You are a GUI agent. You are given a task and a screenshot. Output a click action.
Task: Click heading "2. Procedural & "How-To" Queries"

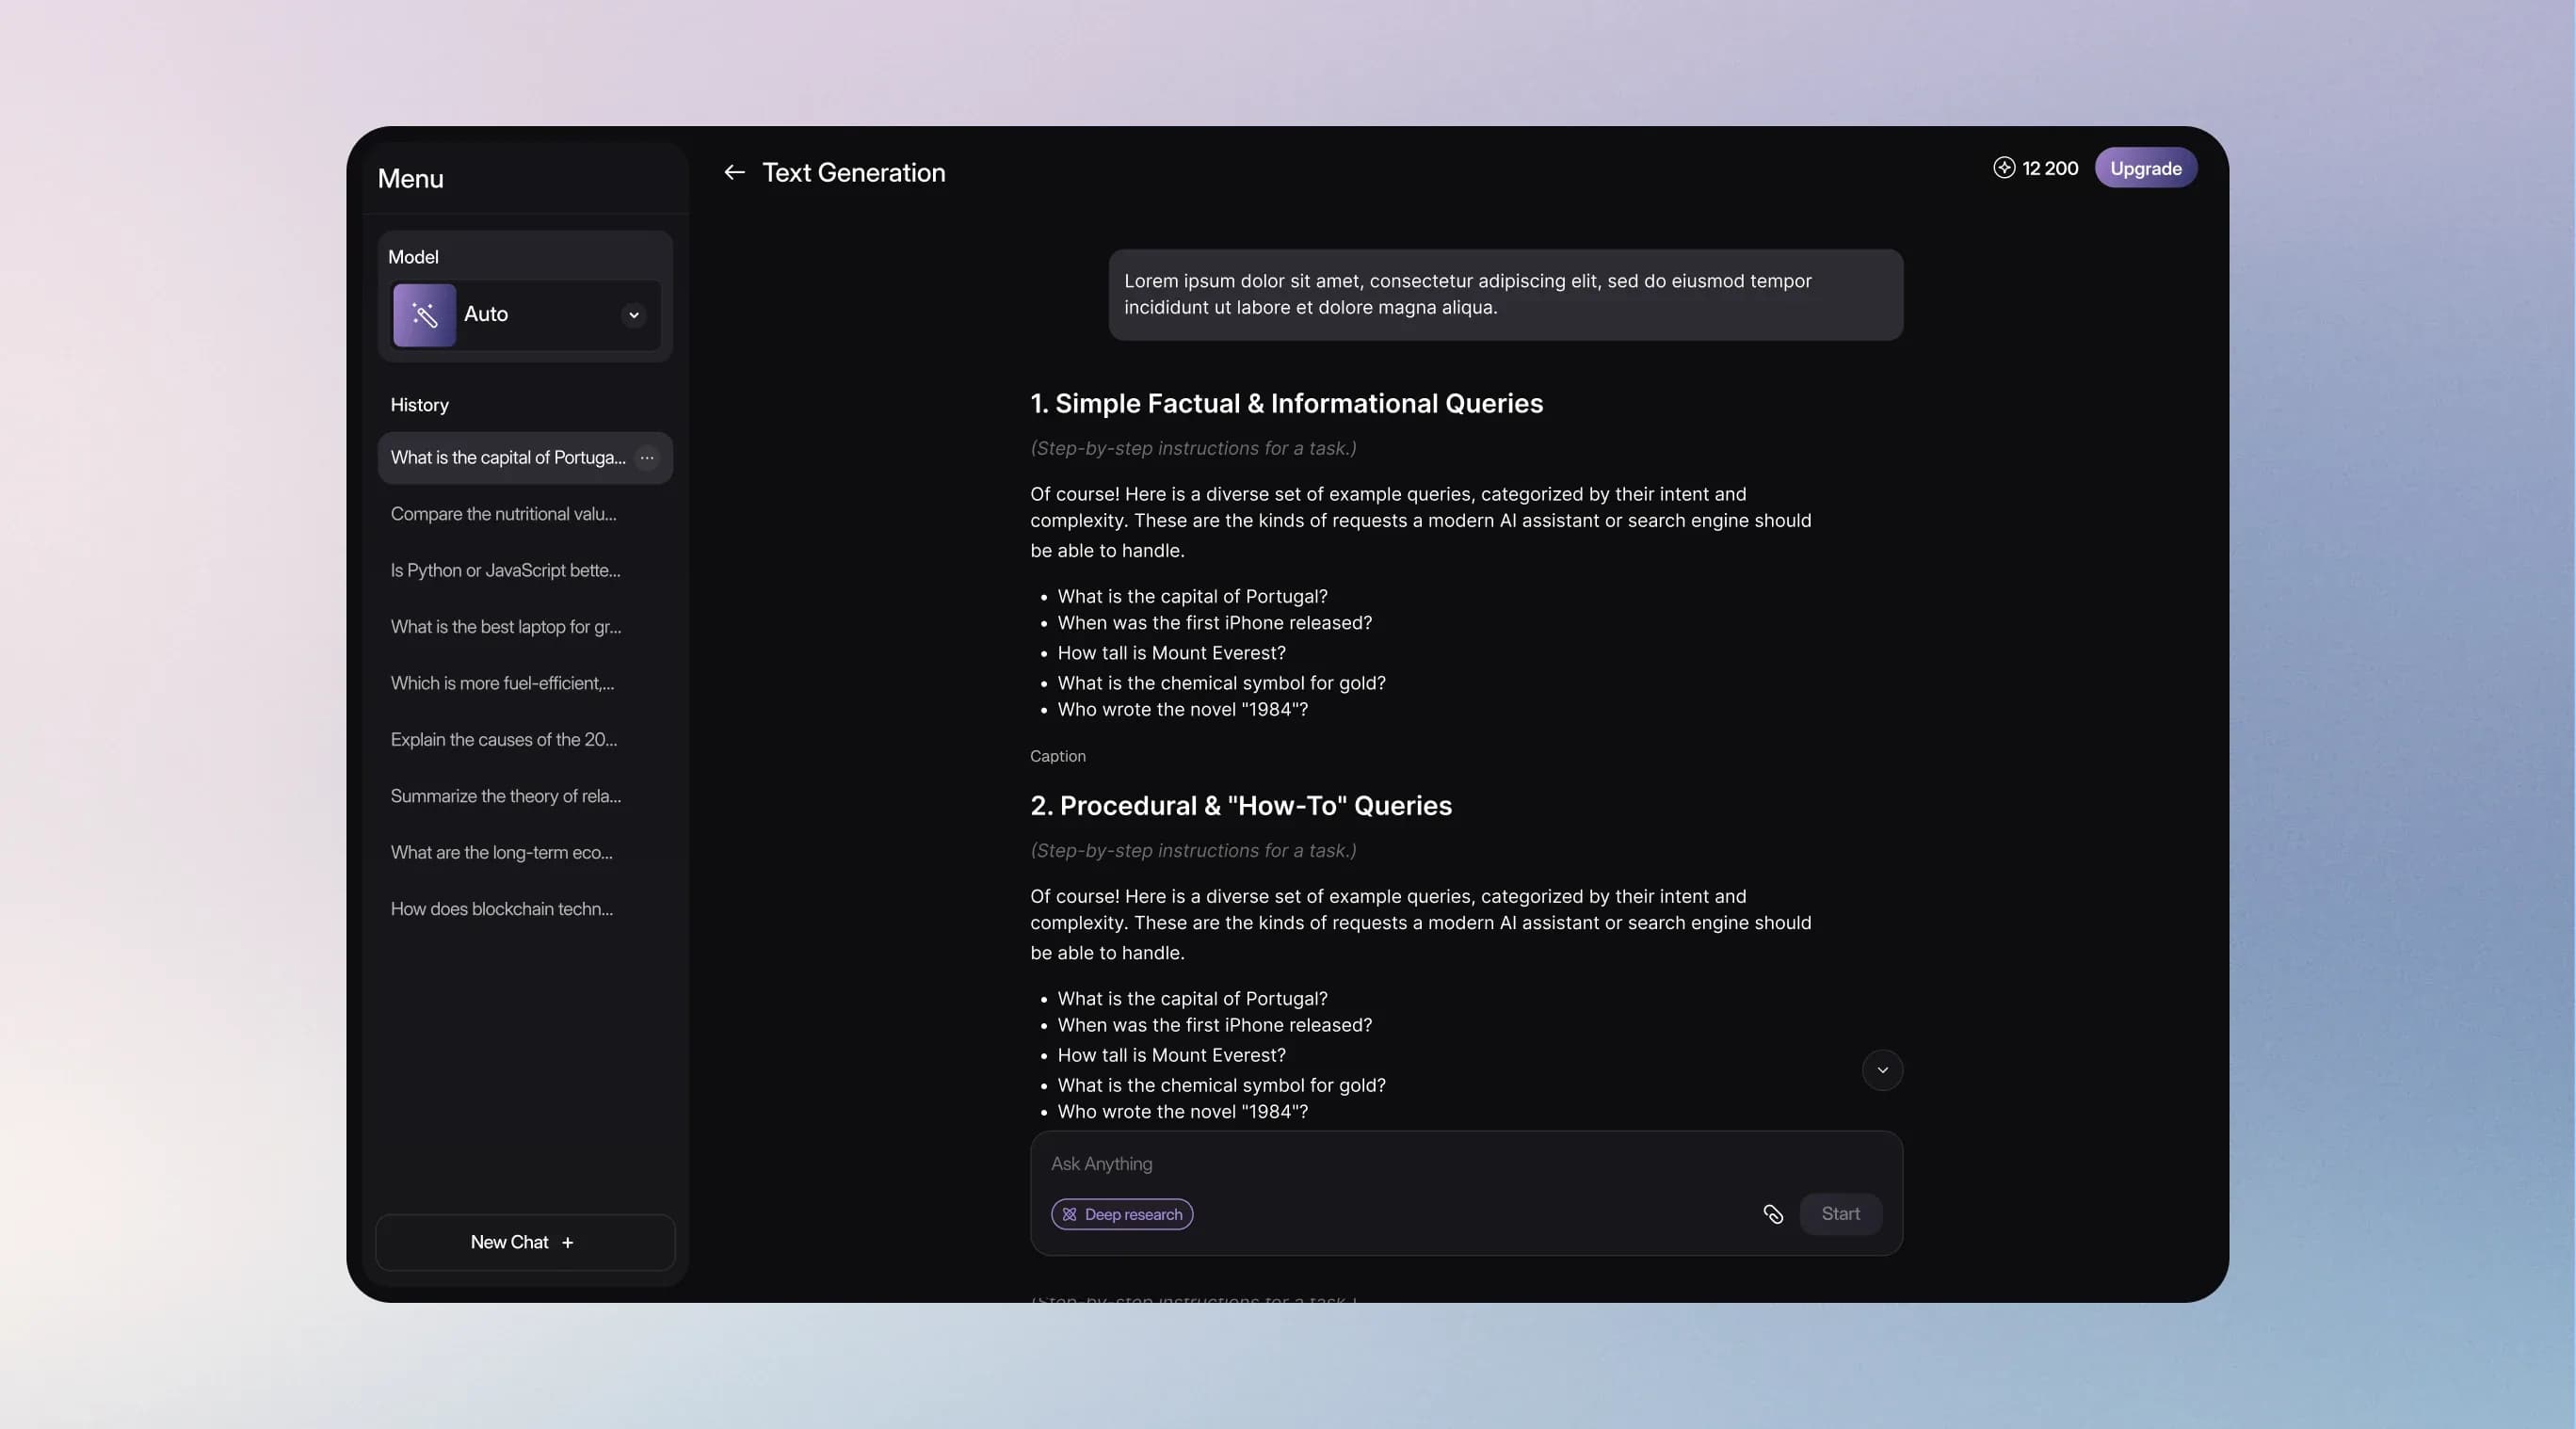click(x=1241, y=806)
